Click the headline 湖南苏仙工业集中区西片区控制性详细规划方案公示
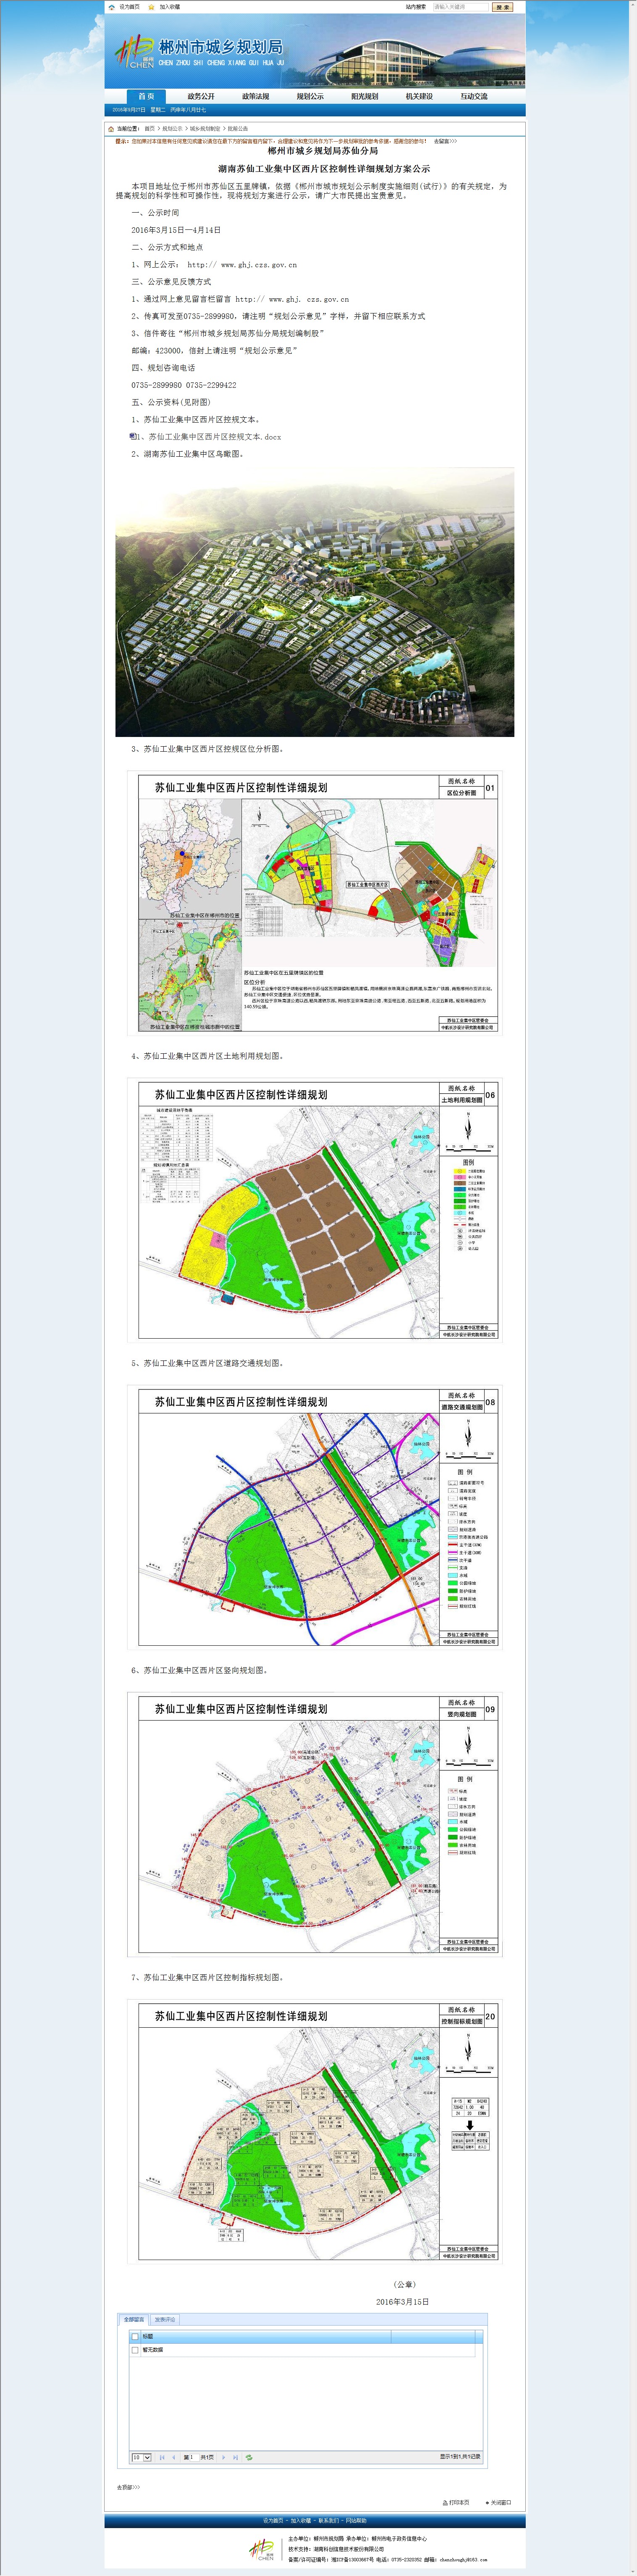This screenshot has width=637, height=2576. point(324,169)
